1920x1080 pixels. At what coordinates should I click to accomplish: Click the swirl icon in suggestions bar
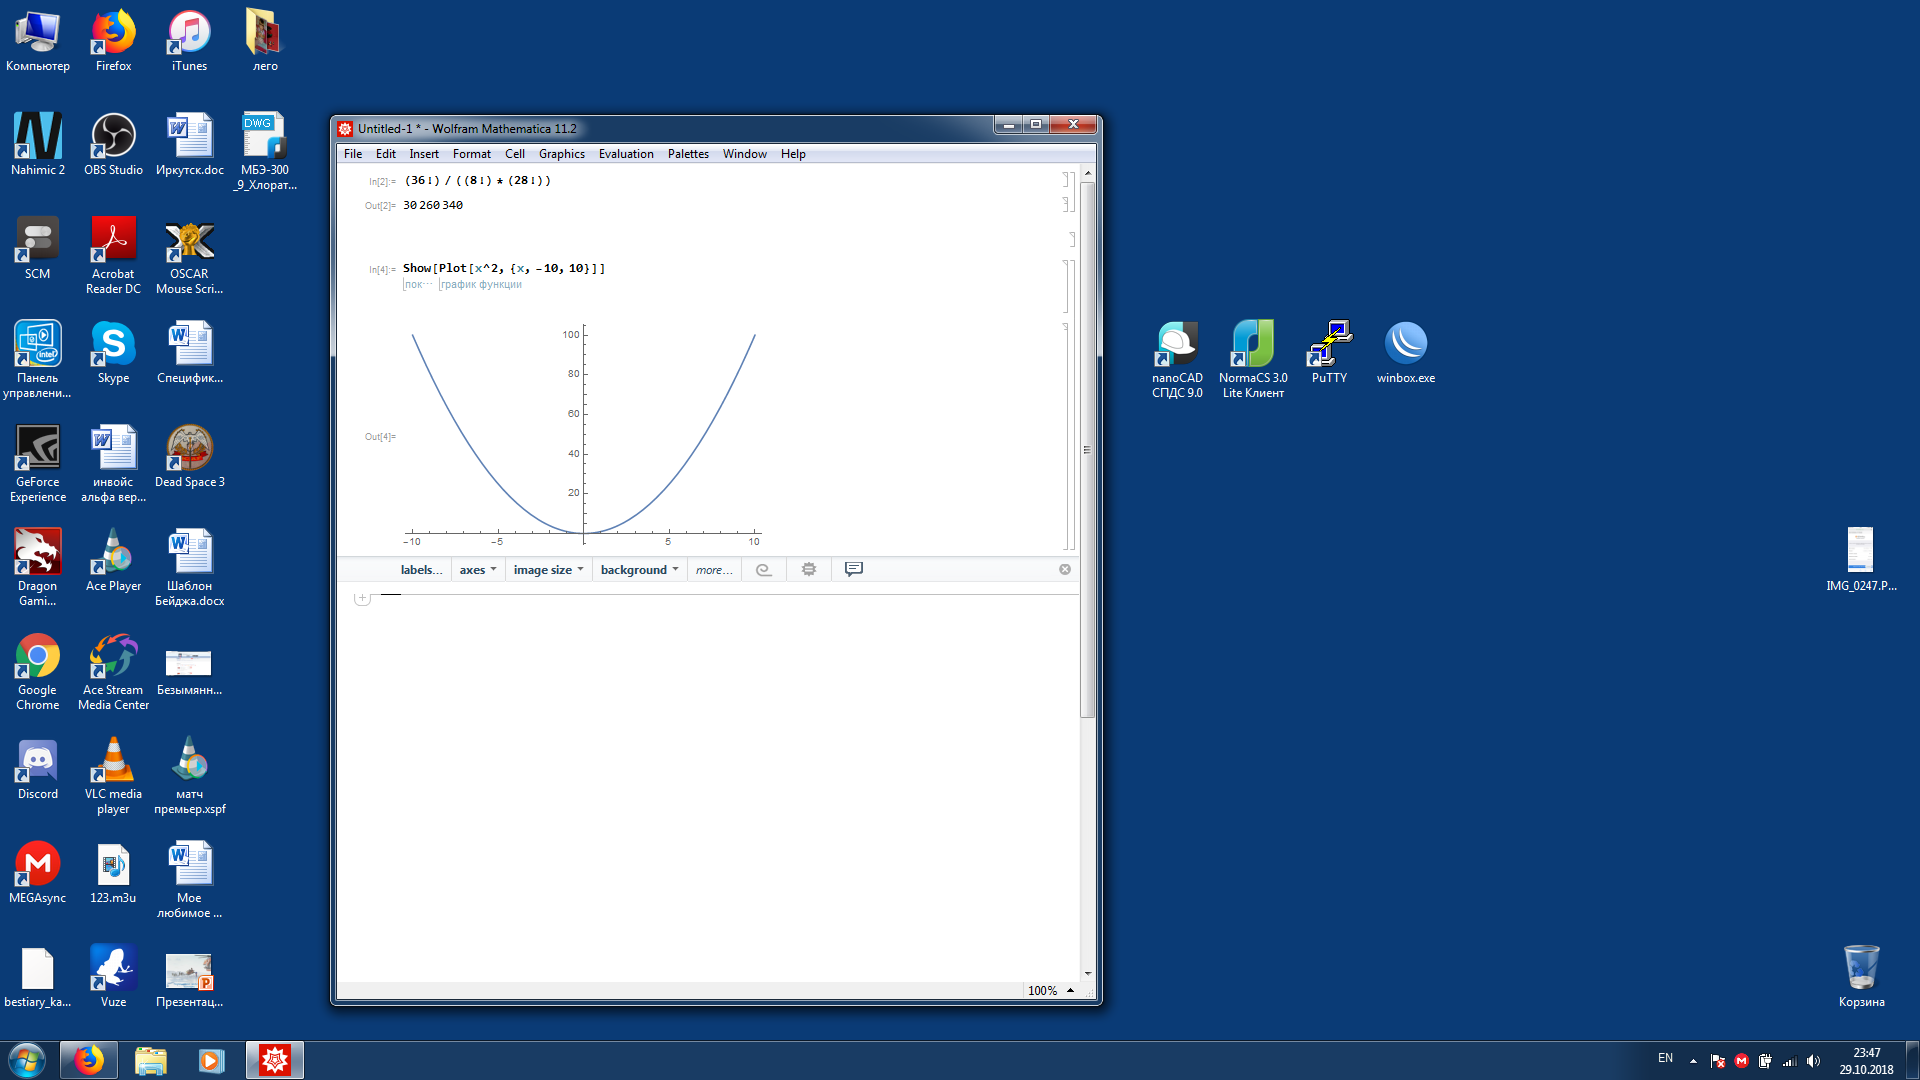pos(763,570)
